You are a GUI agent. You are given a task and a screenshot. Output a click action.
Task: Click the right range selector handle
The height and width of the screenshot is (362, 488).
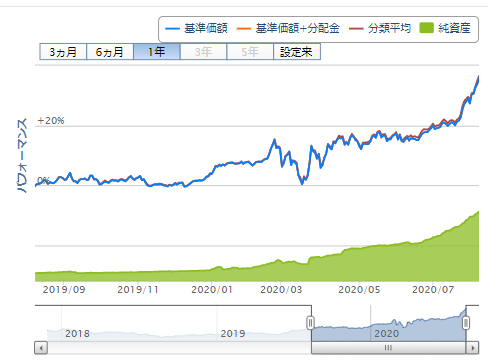466,323
